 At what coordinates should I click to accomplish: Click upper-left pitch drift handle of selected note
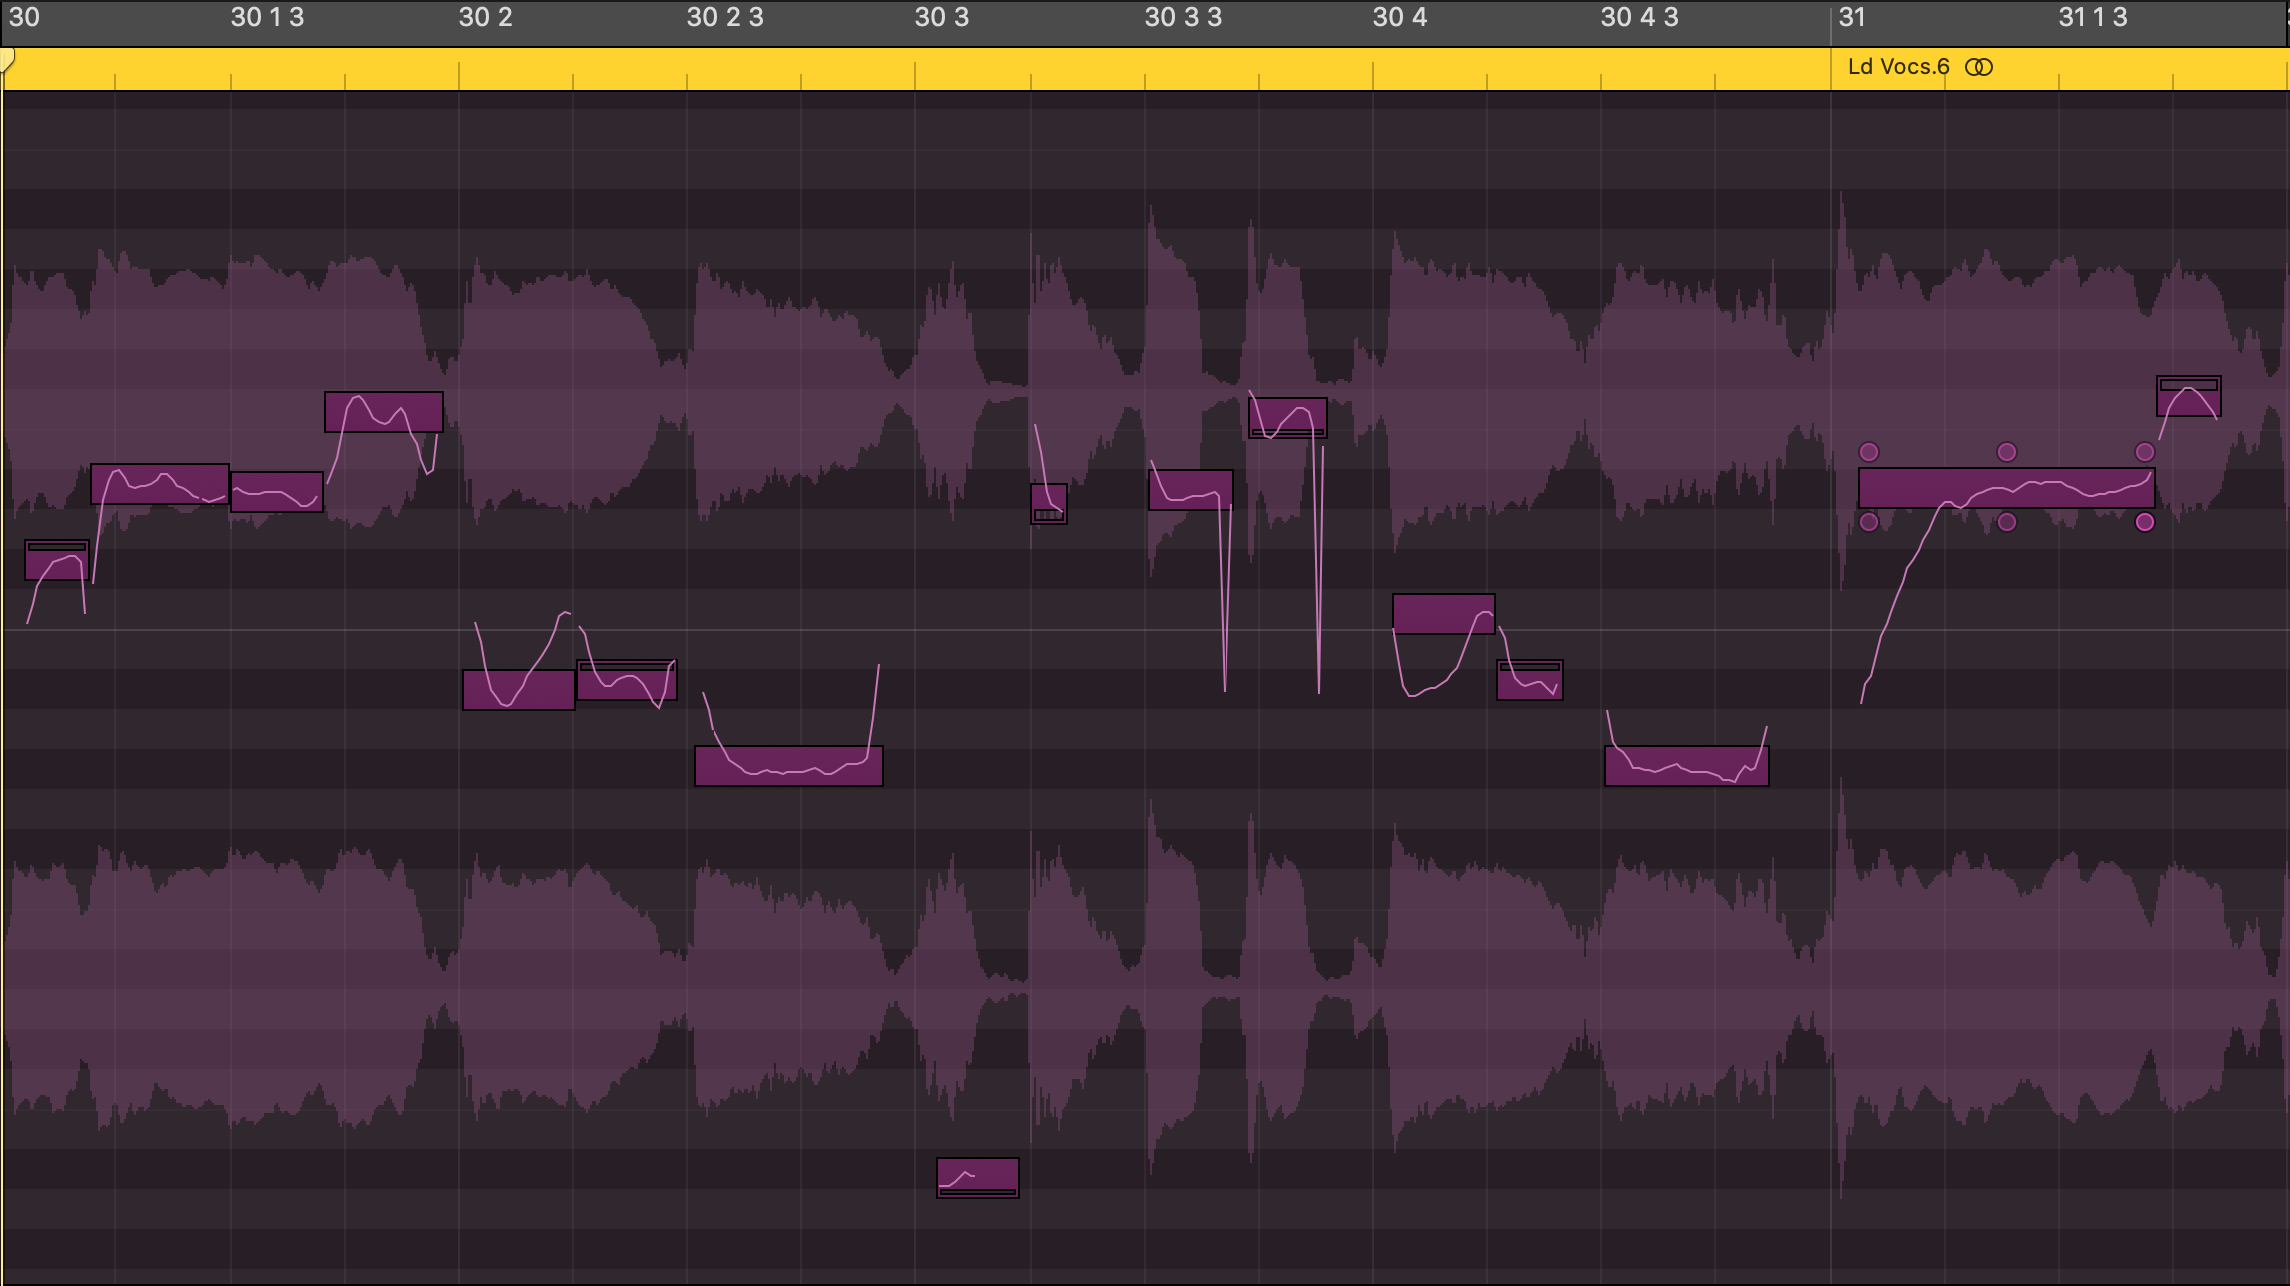1868,452
